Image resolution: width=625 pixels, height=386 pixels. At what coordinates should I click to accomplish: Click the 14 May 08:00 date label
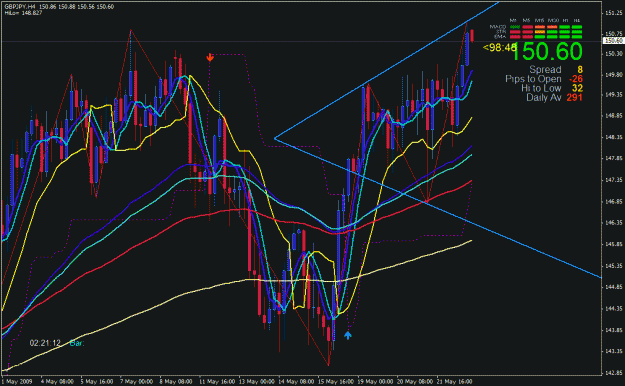pos(295,382)
